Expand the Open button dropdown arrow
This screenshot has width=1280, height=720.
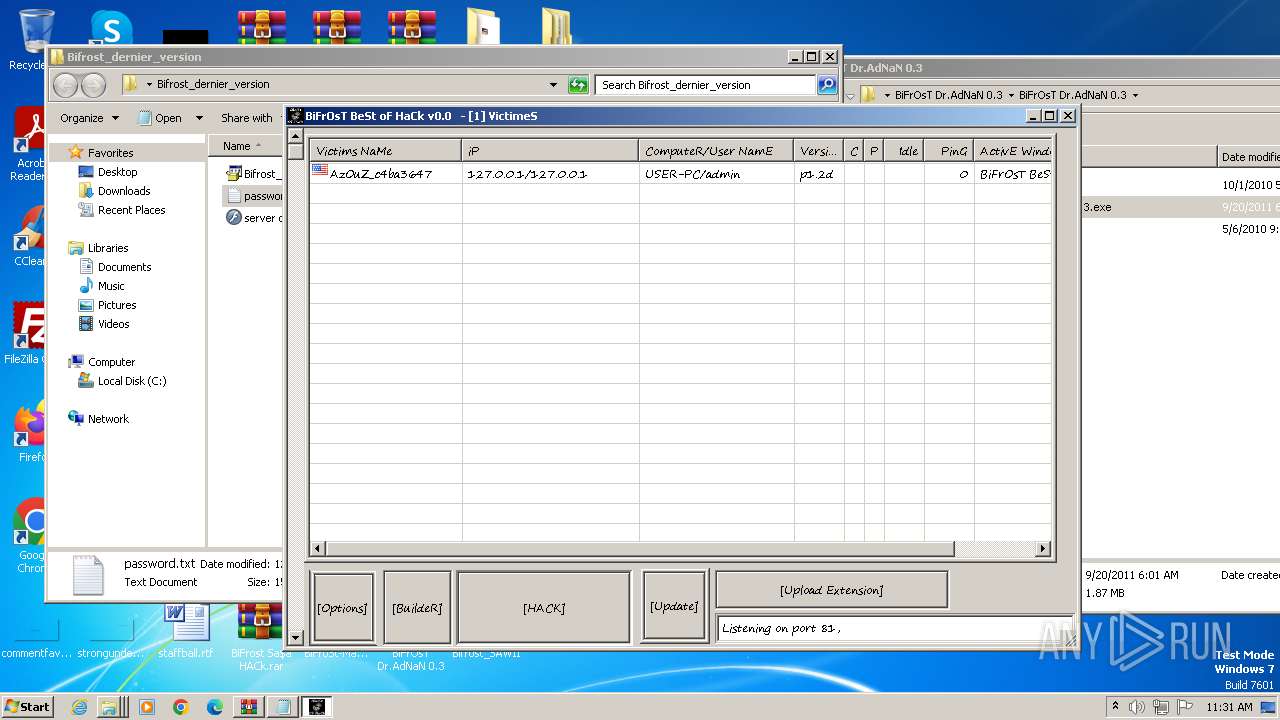tap(199, 118)
